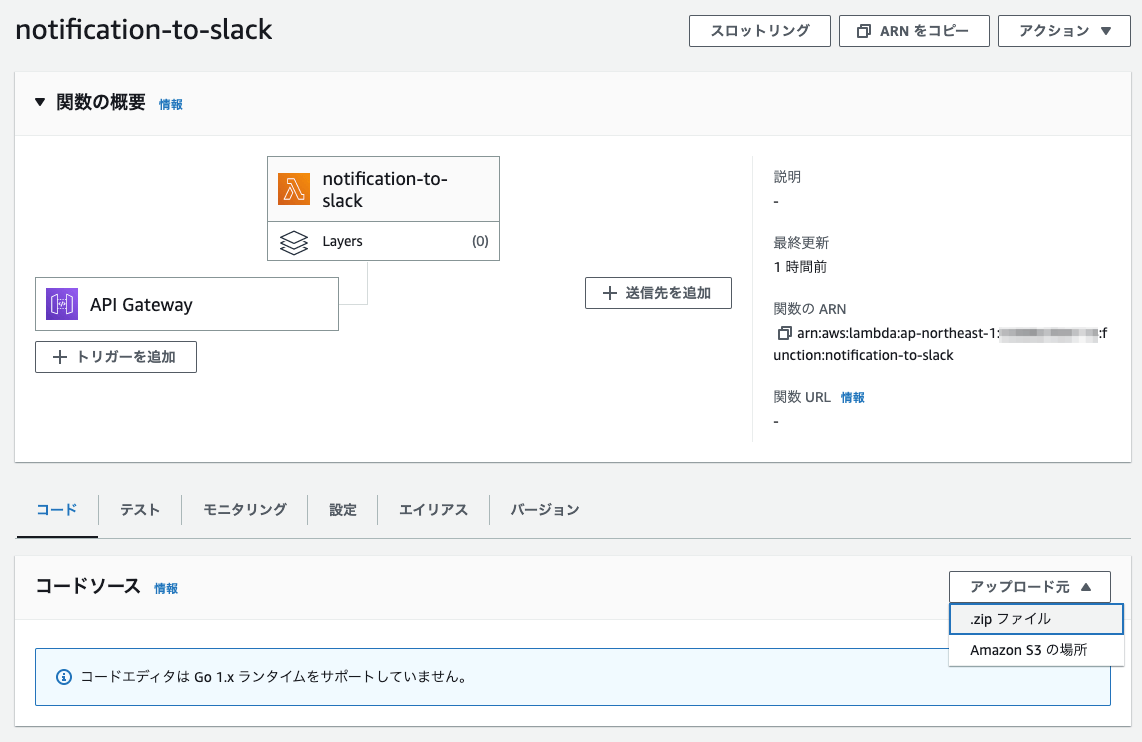Close the アップロード元 dropdown
Image resolution: width=1142 pixels, height=742 pixels.
point(1029,588)
